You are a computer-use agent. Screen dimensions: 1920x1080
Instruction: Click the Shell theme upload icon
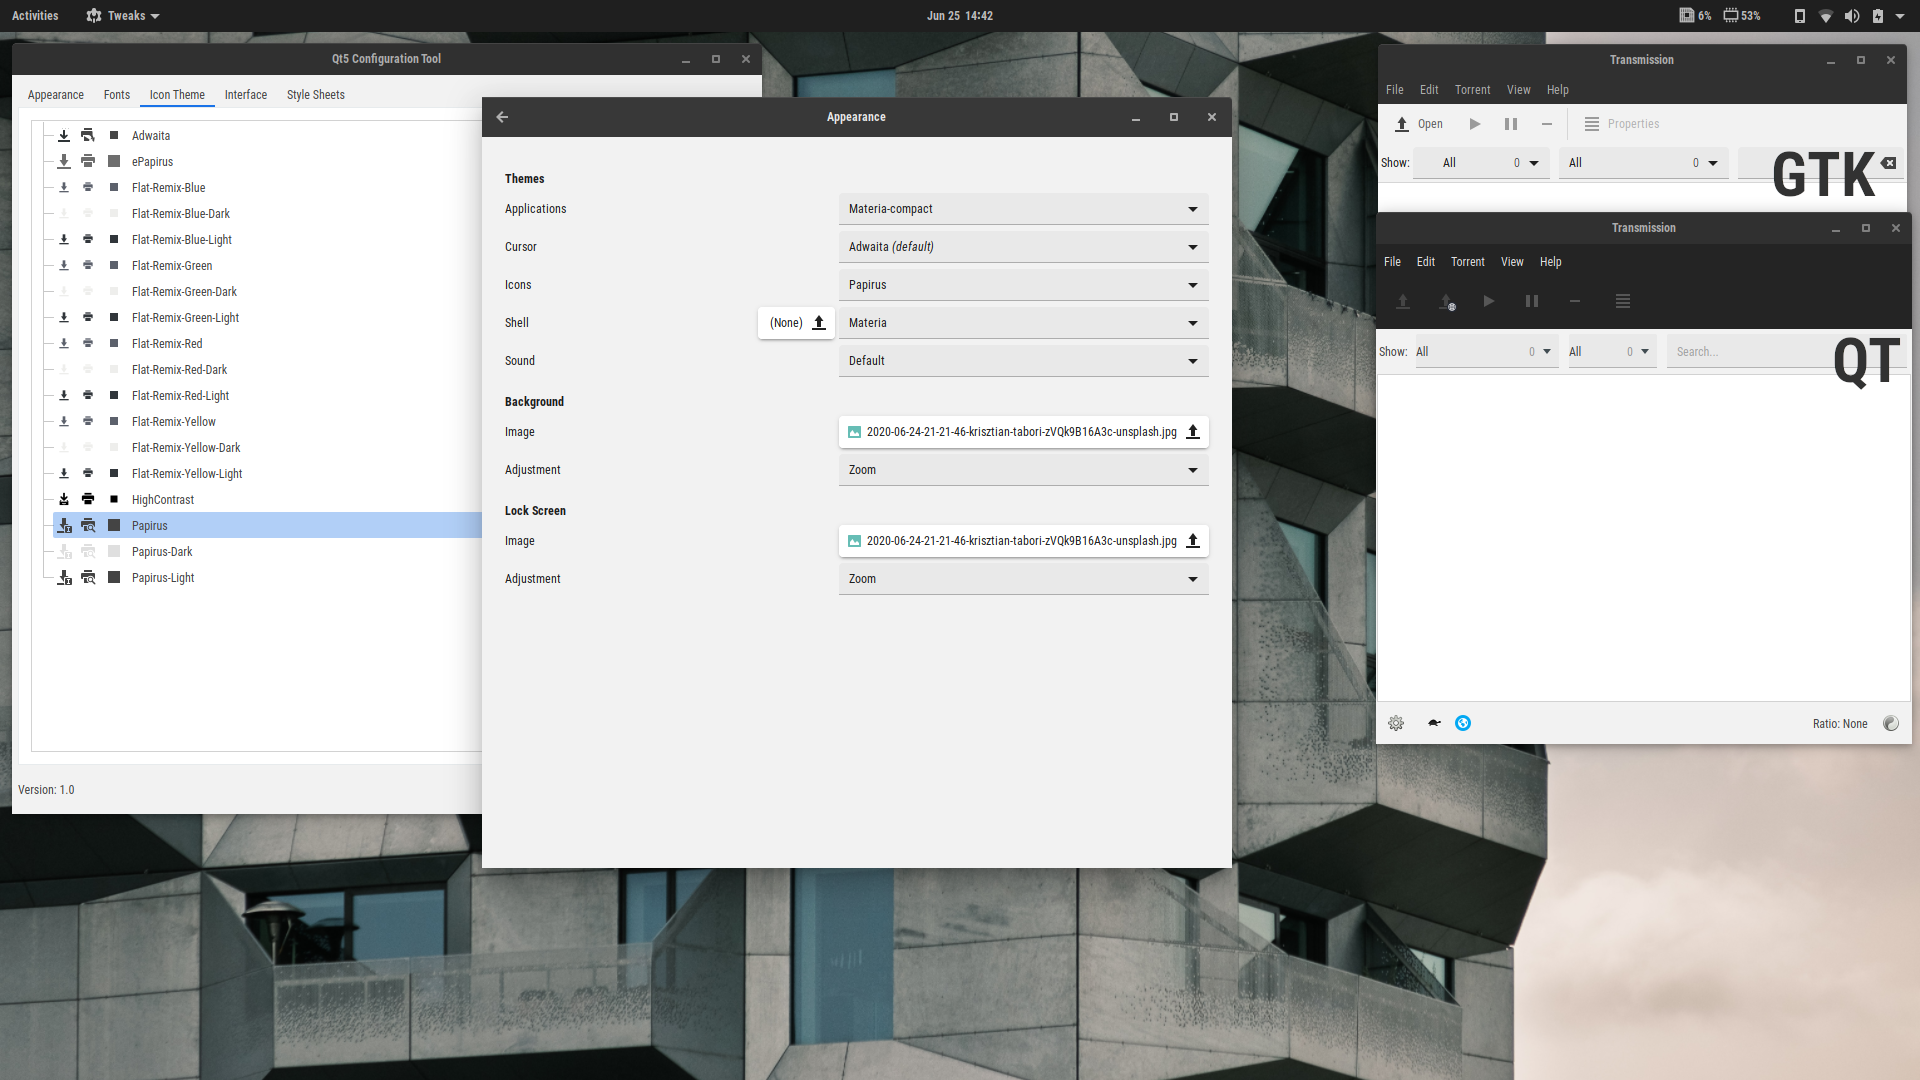tap(819, 323)
